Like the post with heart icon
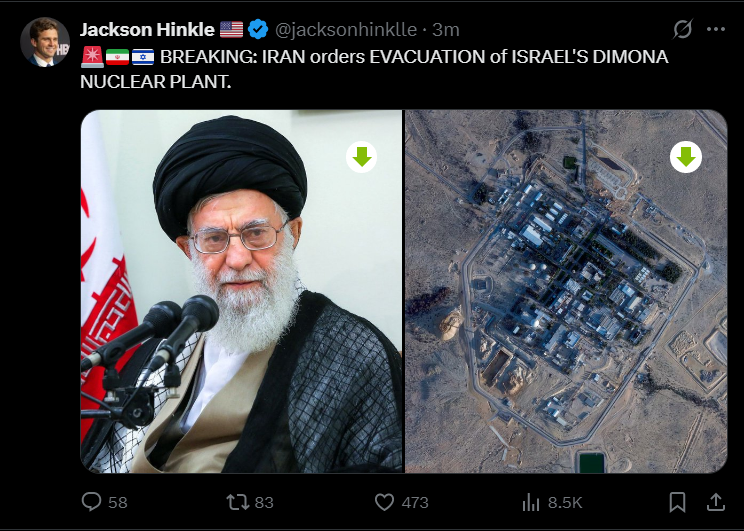 (x=384, y=502)
